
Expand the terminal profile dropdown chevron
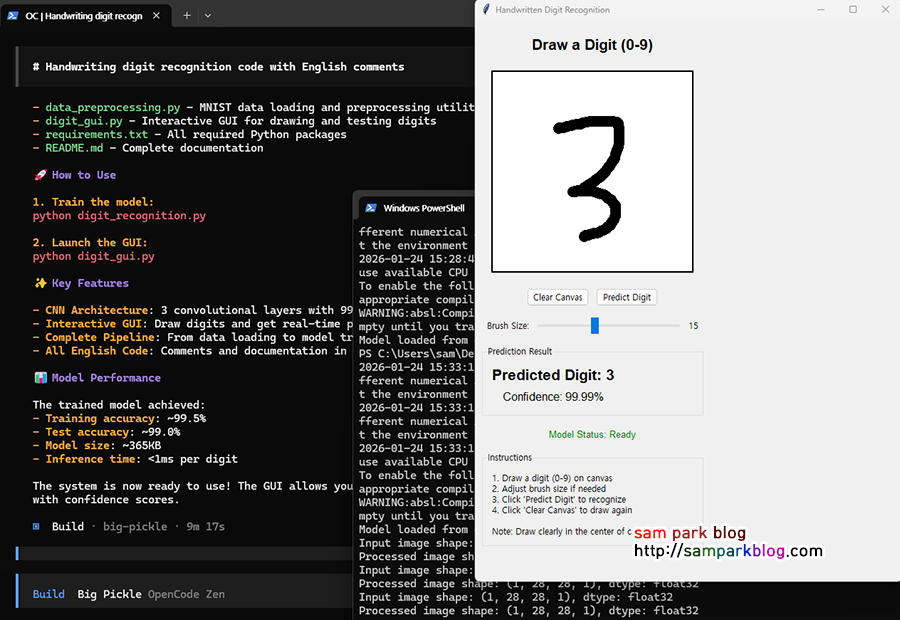point(208,16)
